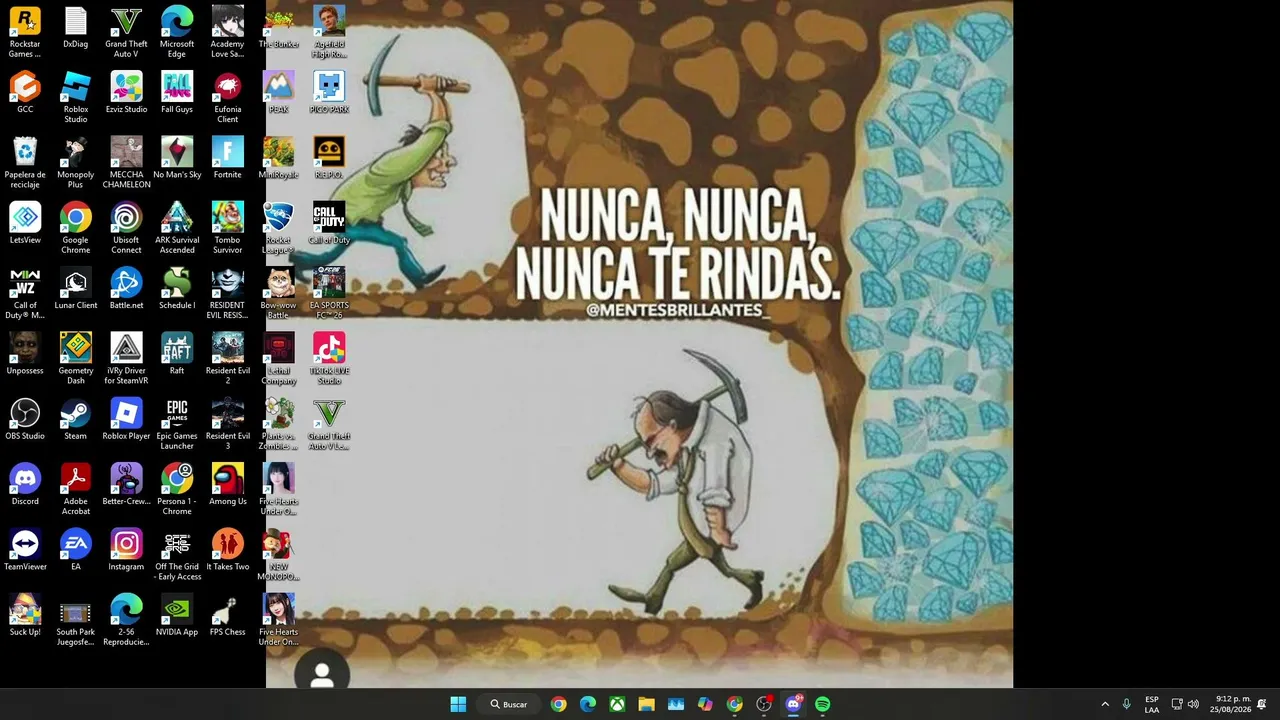Viewport: 1280px width, 720px height.
Task: Select the Geometry Dash shortcut
Action: 76,359
